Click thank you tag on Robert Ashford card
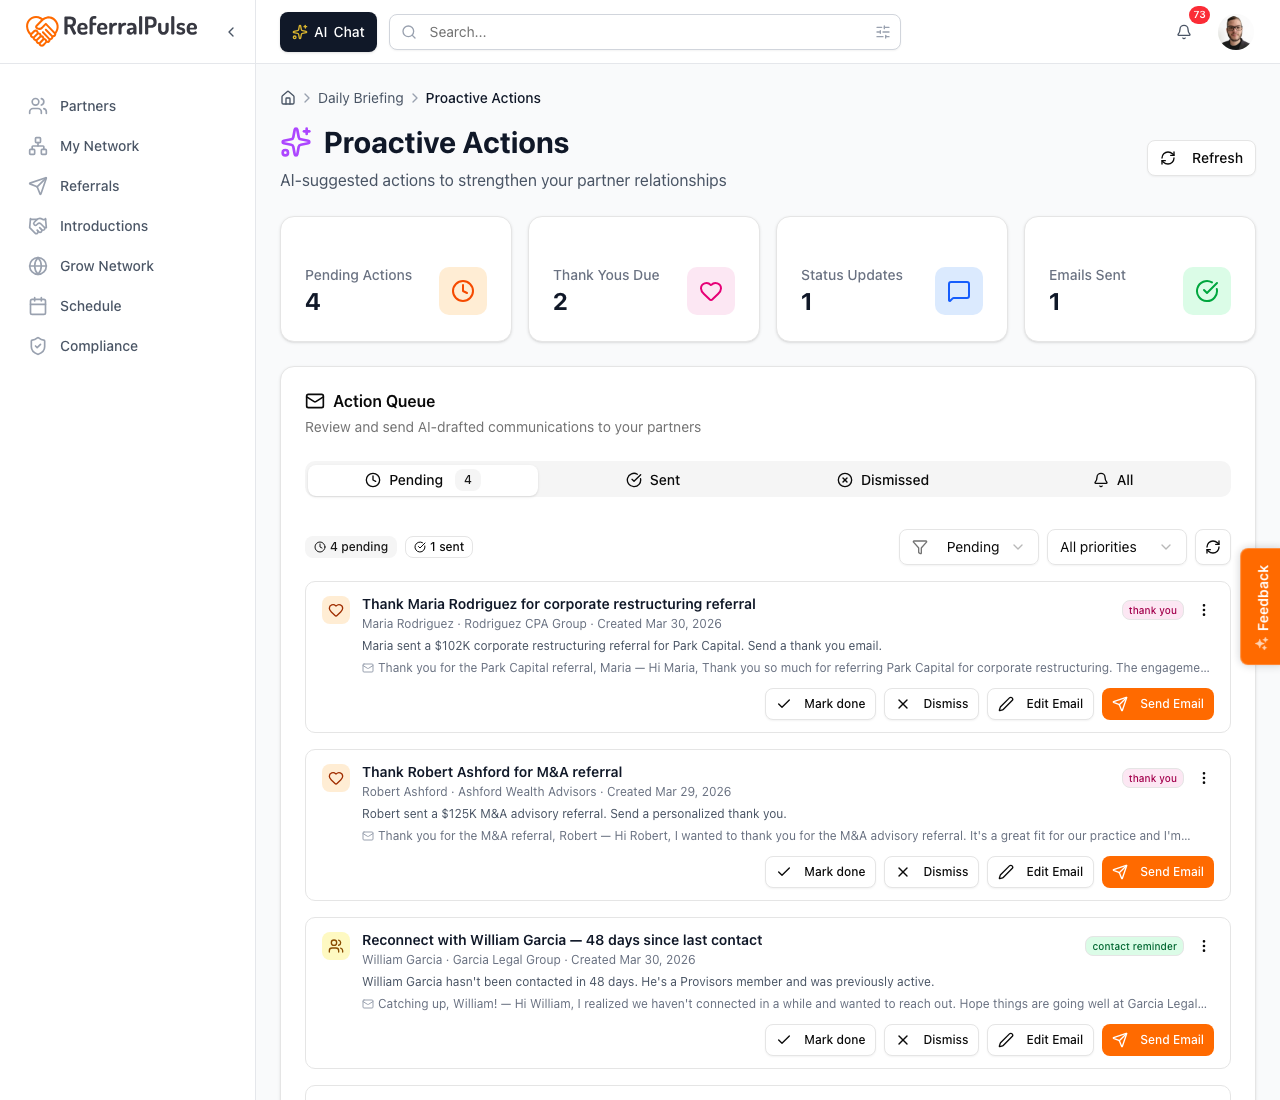This screenshot has height=1100, width=1280. click(1153, 778)
